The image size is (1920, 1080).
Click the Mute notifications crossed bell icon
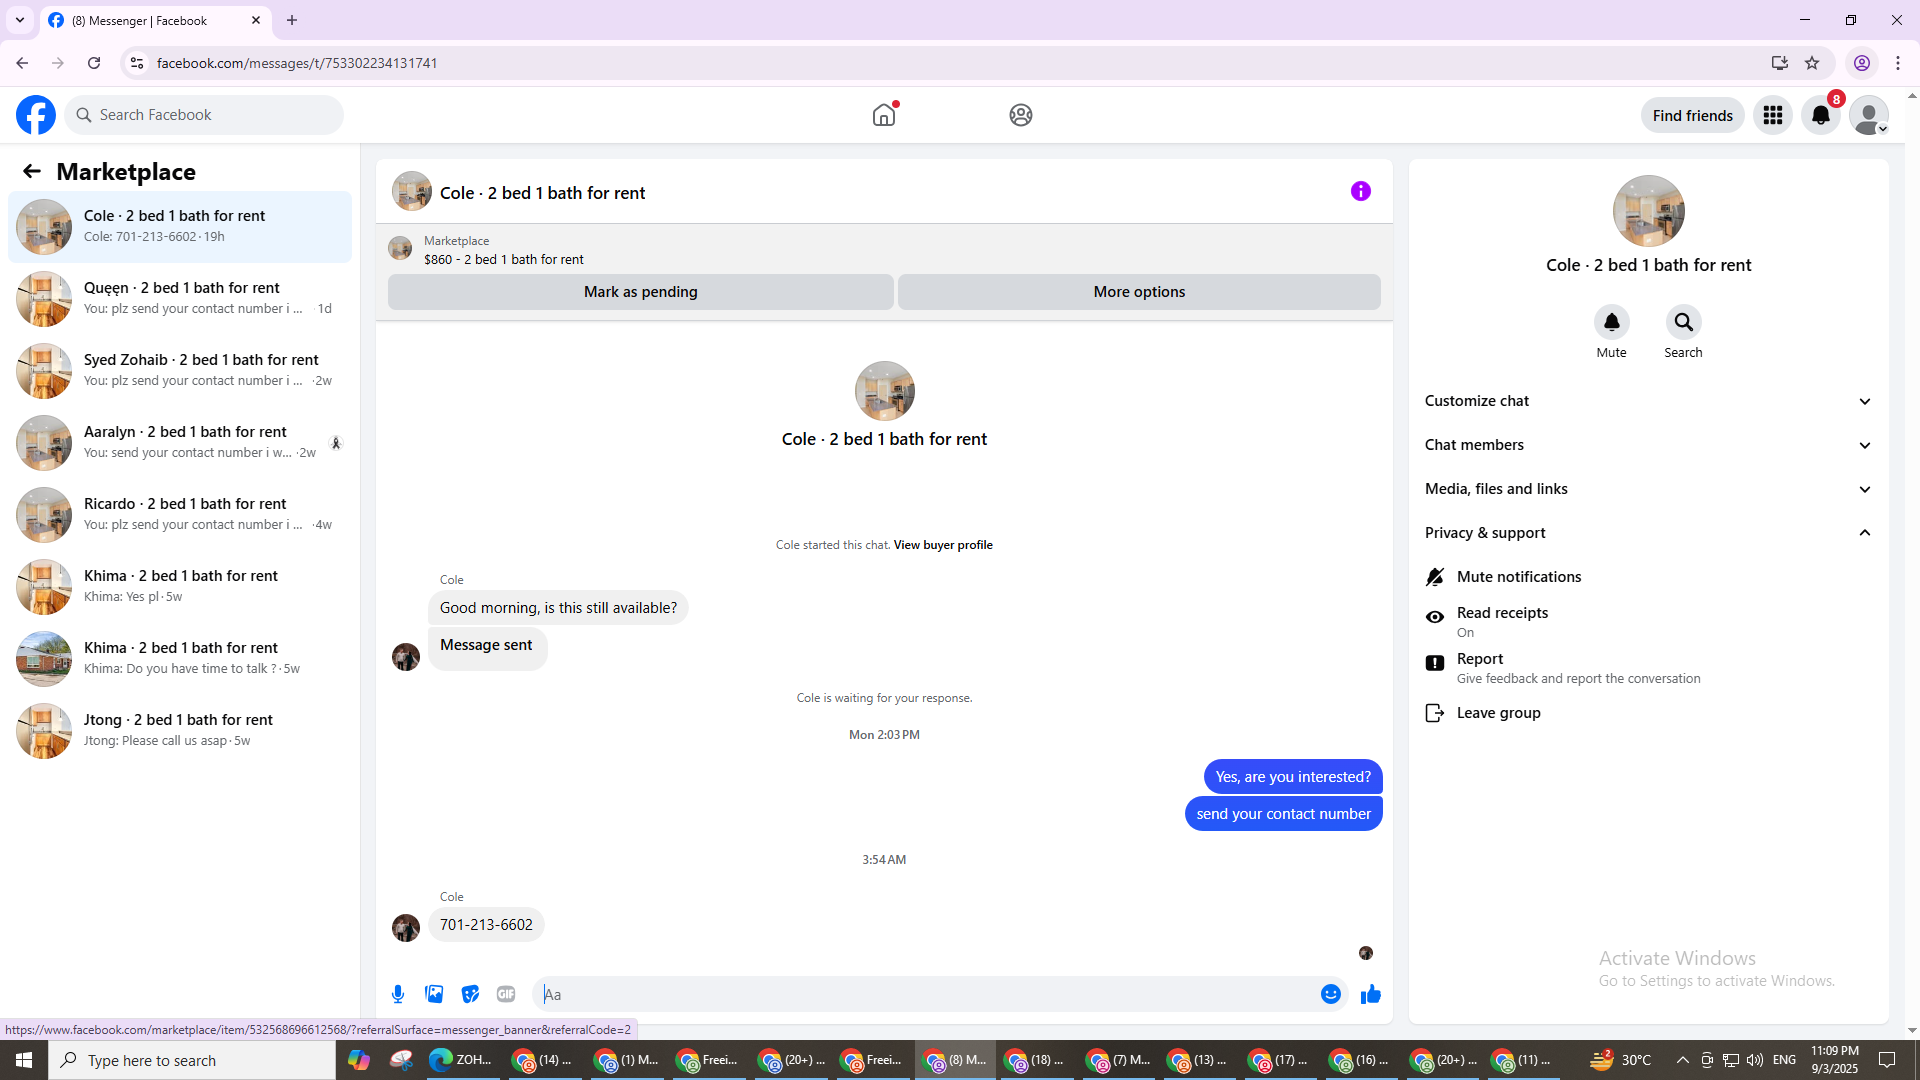click(x=1435, y=577)
